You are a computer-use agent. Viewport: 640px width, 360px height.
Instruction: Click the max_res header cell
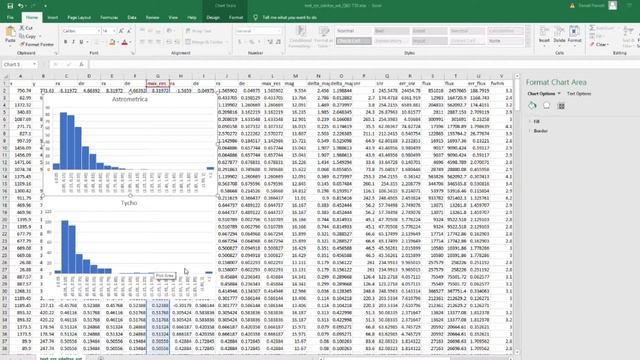pyautogui.click(x=157, y=83)
